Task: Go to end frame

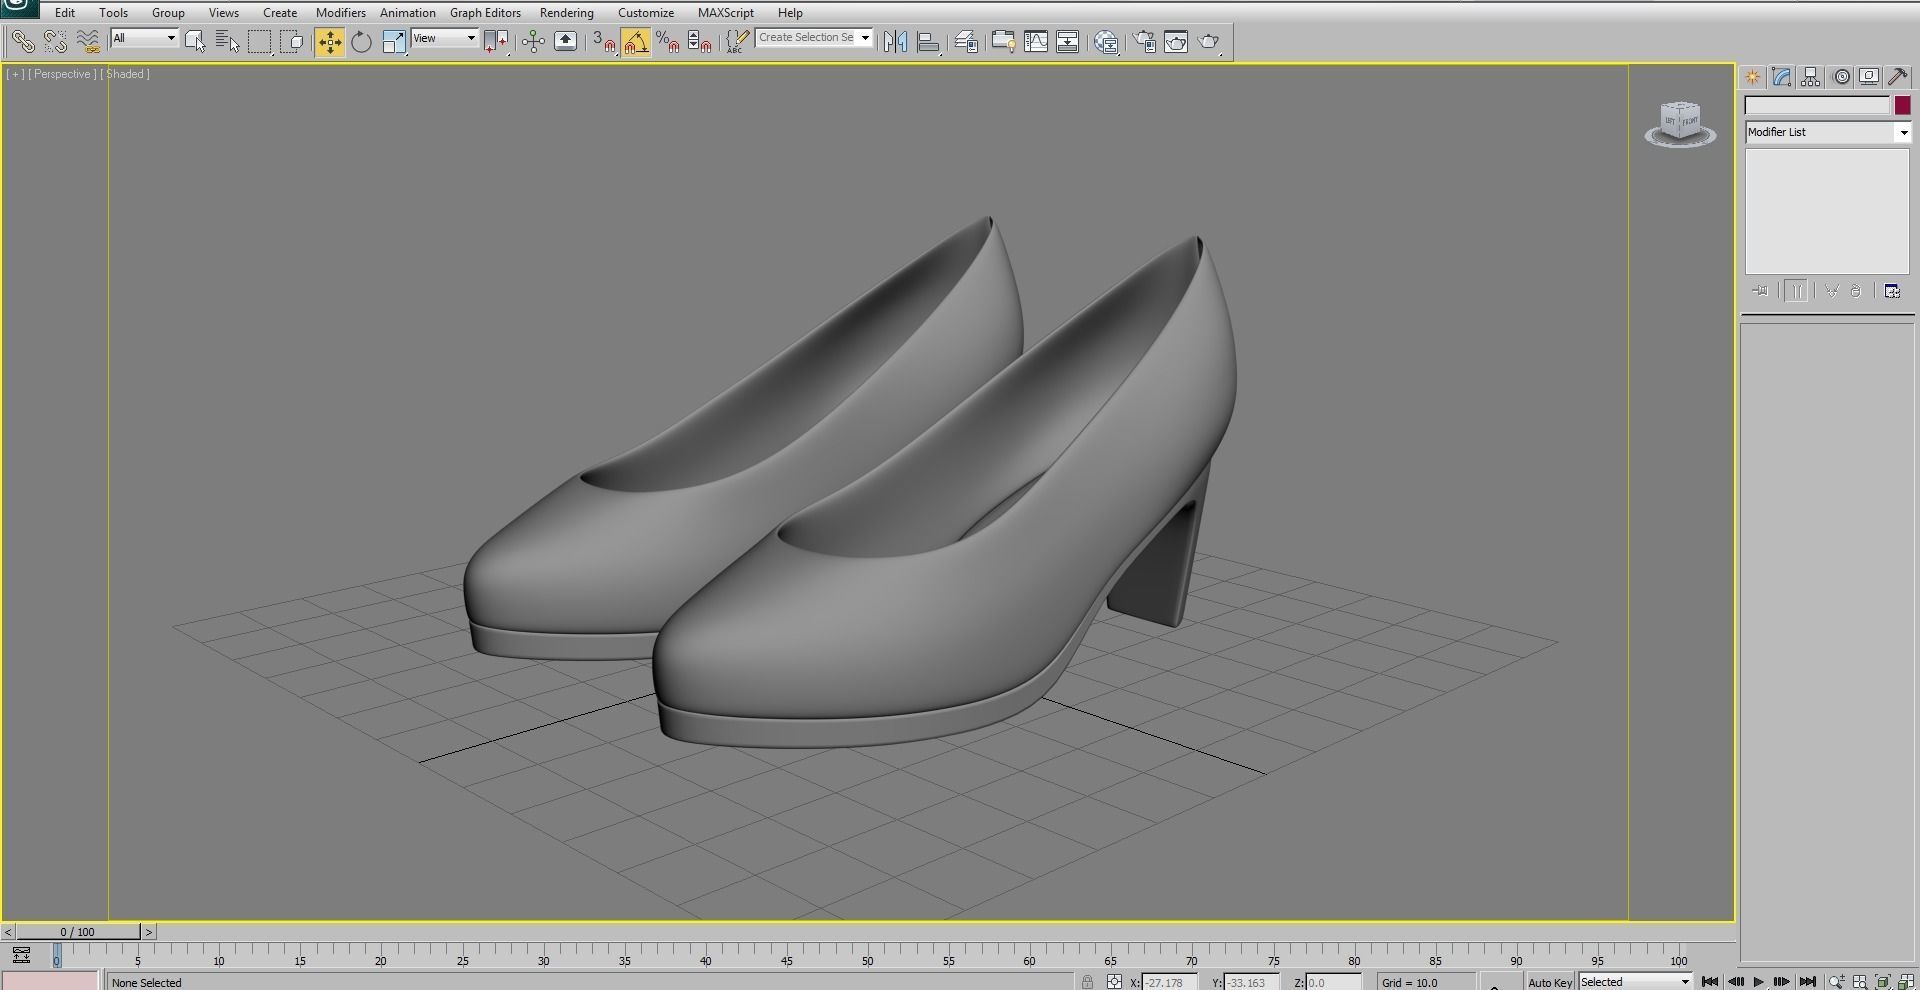Action: click(x=1807, y=982)
